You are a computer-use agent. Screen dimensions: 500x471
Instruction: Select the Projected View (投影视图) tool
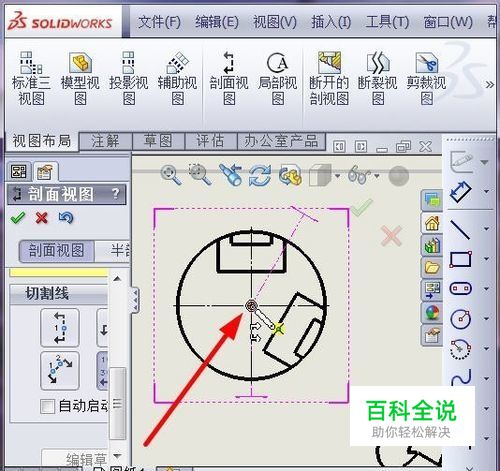click(129, 78)
